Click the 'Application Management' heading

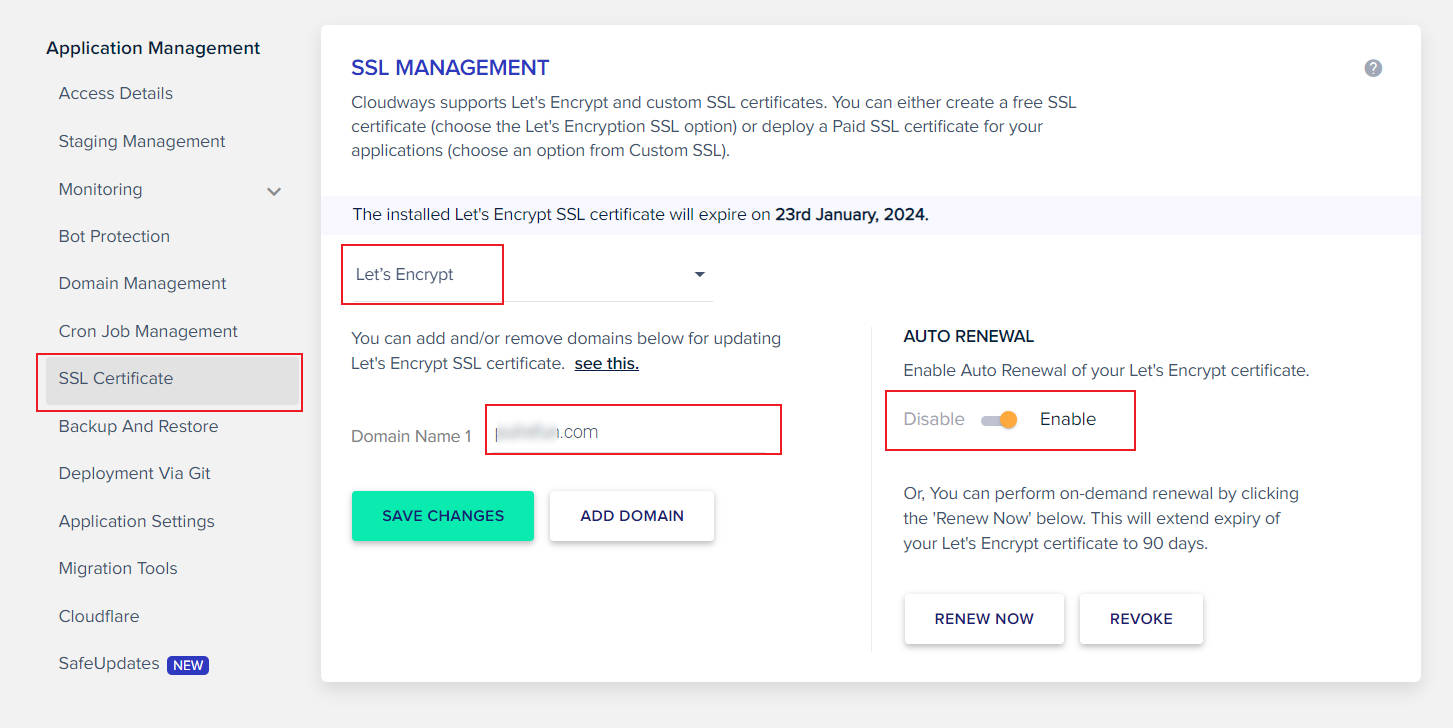pyautogui.click(x=153, y=48)
